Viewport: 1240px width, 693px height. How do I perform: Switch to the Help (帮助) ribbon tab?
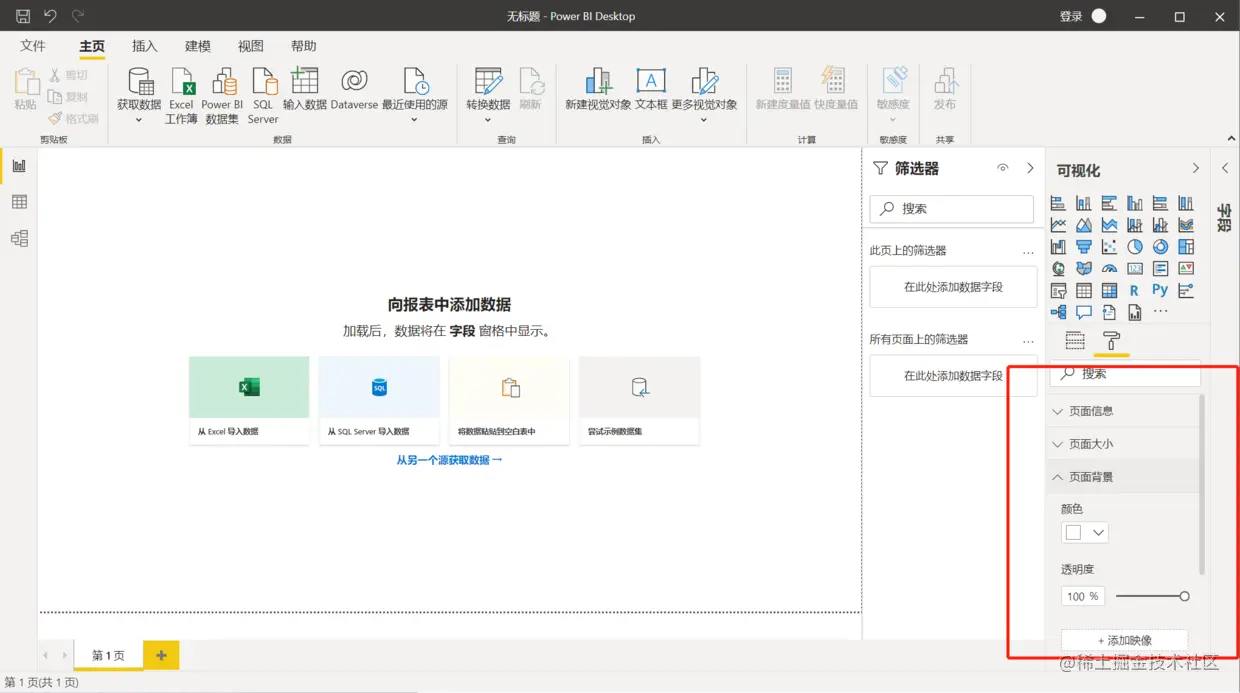click(304, 46)
